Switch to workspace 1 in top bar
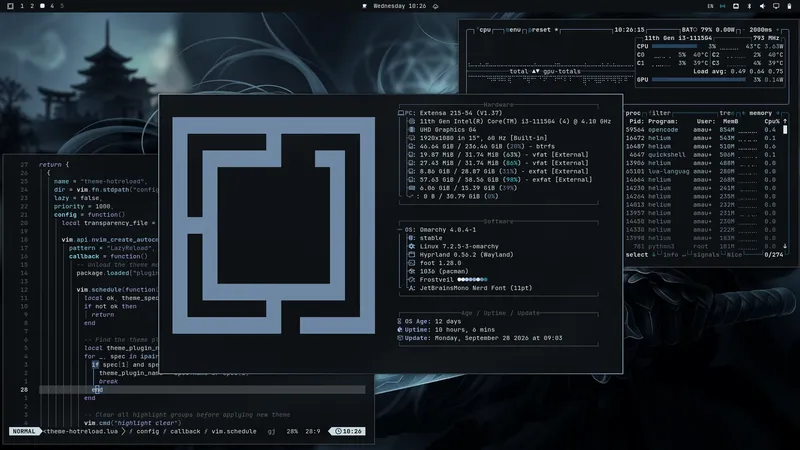This screenshot has height=450, width=800. coord(22,6)
